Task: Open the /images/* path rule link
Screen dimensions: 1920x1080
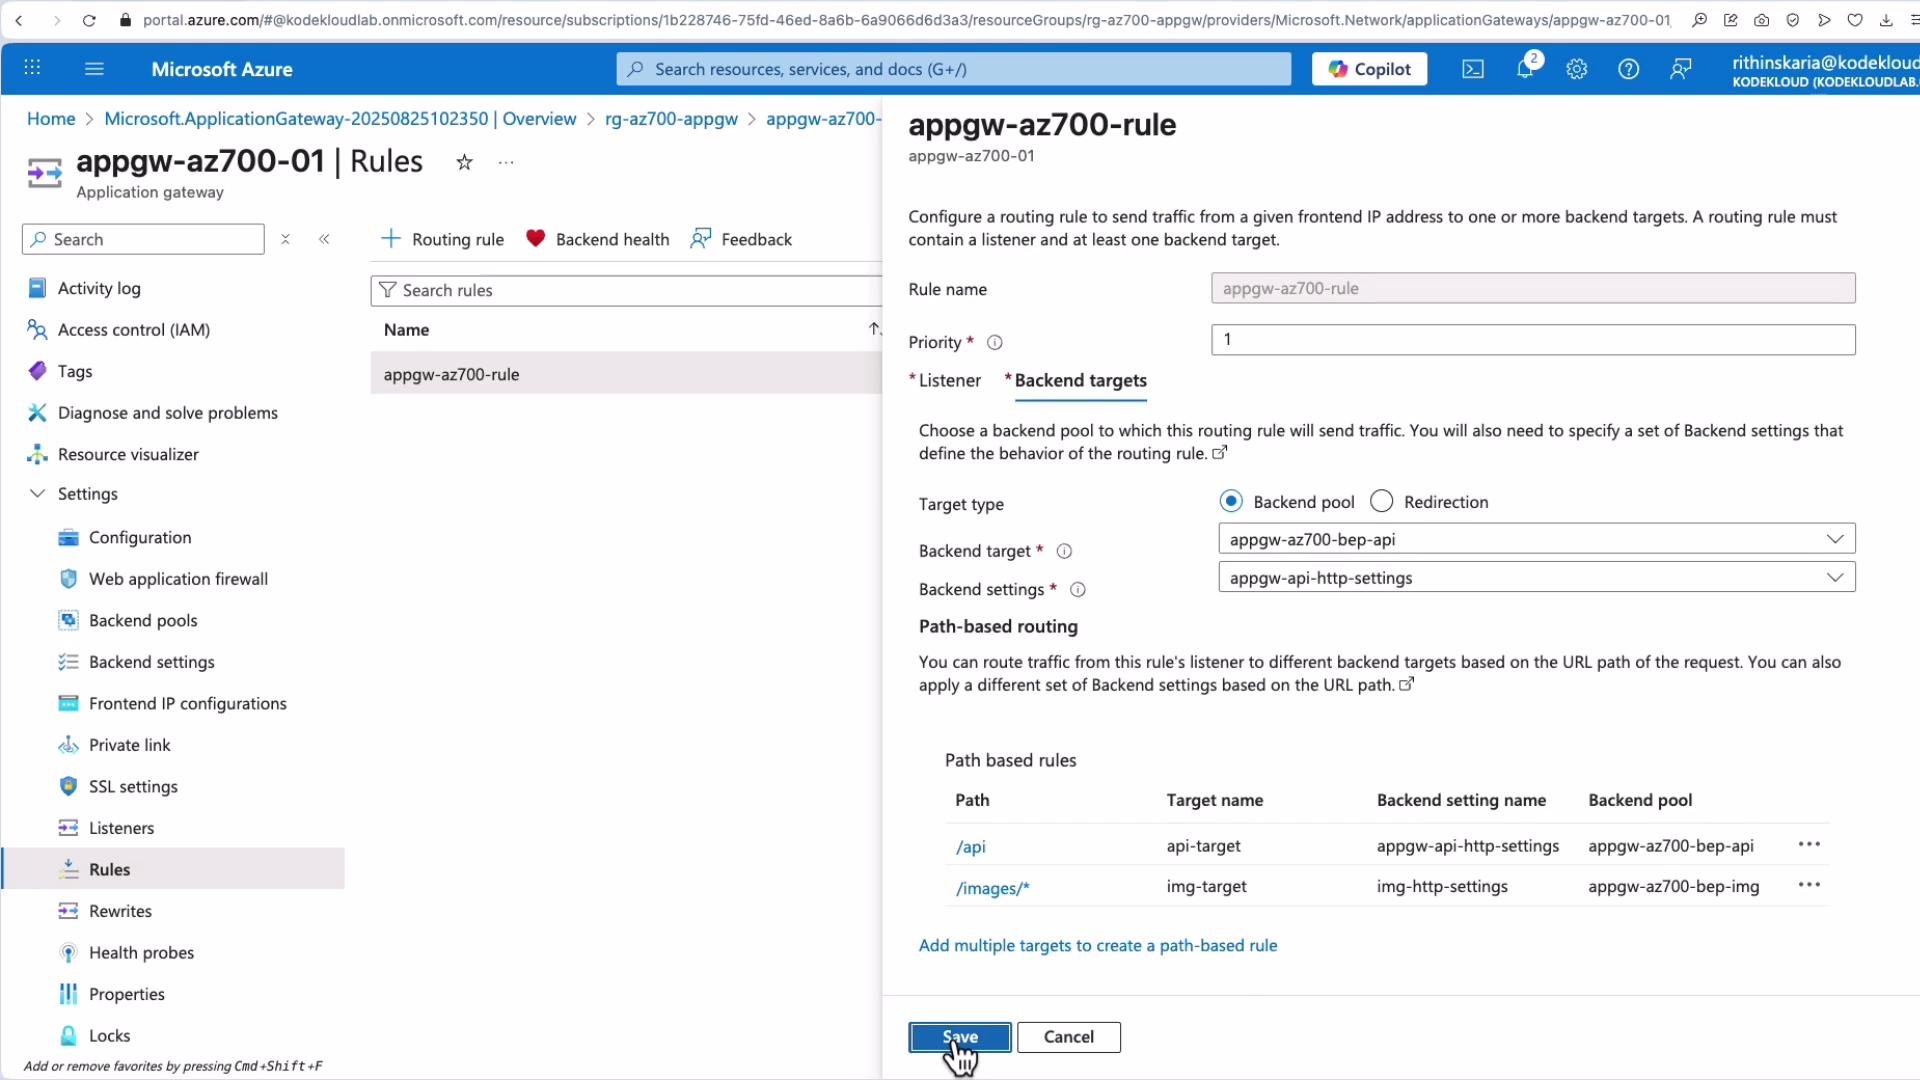Action: 993,888
